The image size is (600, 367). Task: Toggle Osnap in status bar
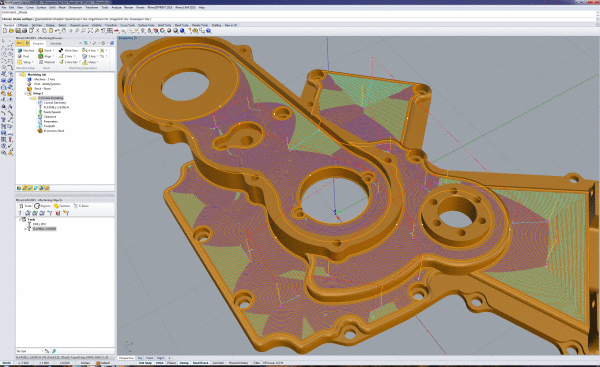(x=184, y=363)
